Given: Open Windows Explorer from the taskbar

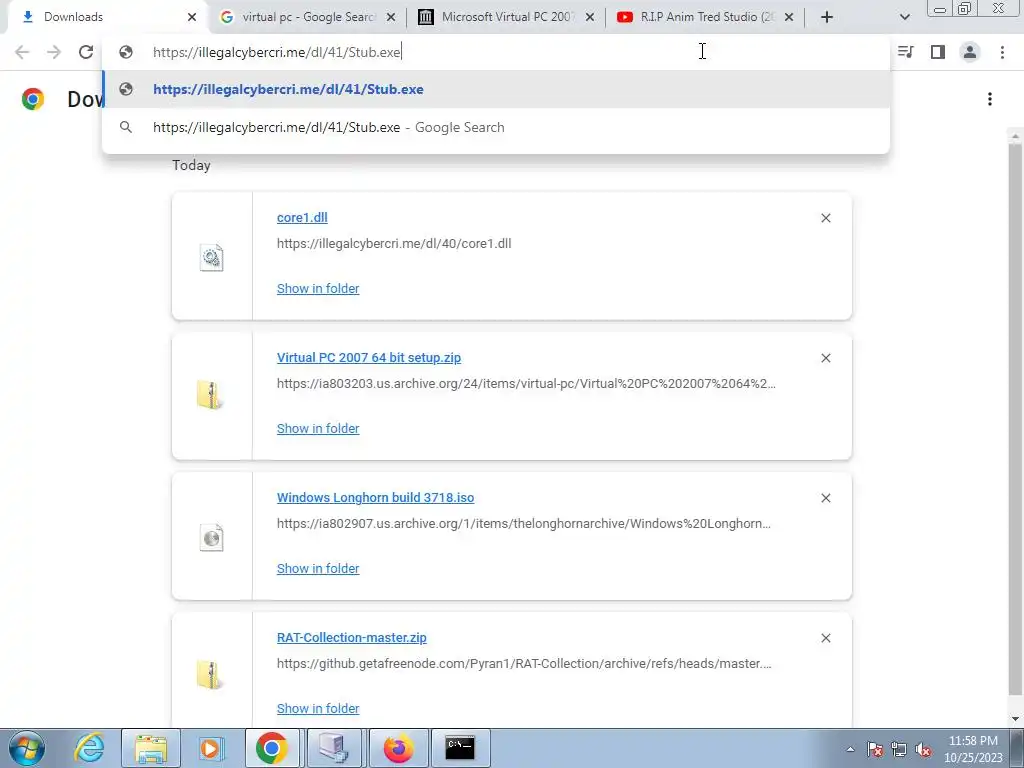Looking at the screenshot, I should click(x=151, y=748).
